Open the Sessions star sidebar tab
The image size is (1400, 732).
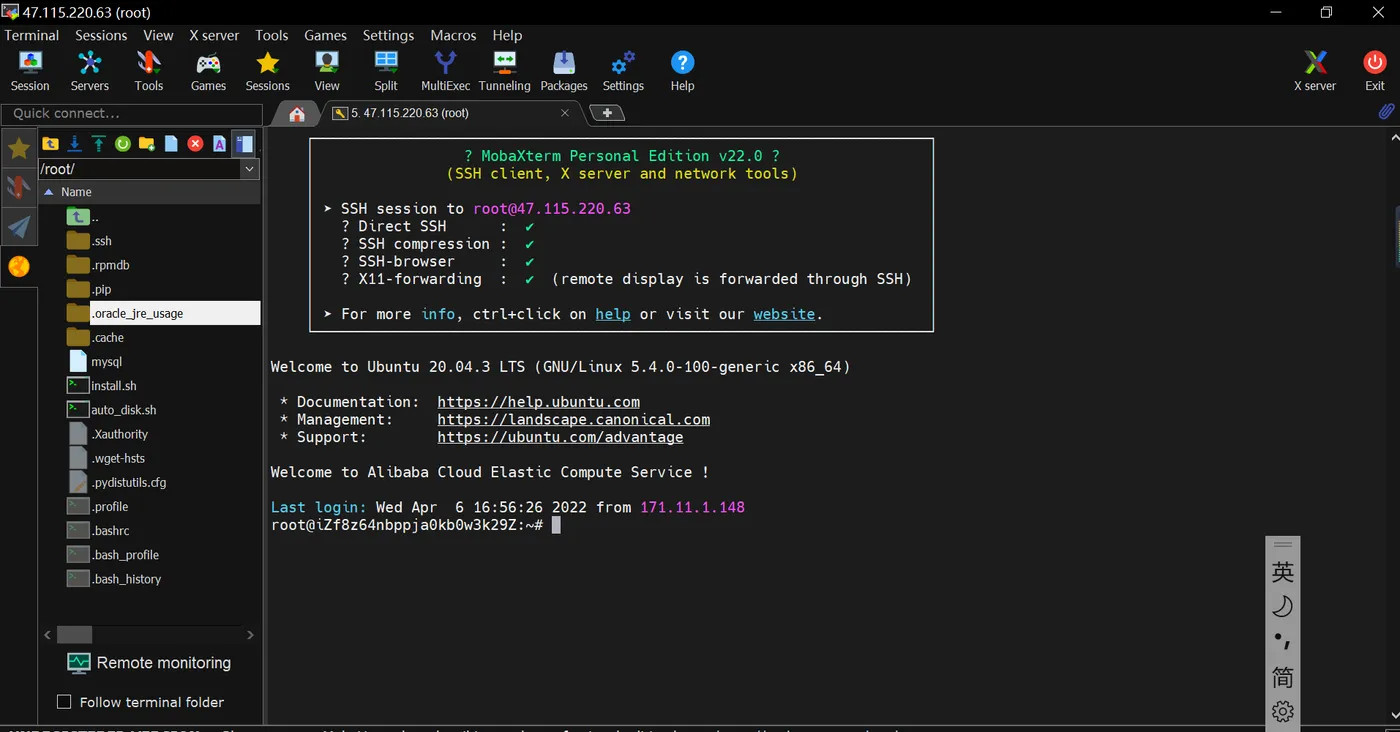[x=19, y=149]
